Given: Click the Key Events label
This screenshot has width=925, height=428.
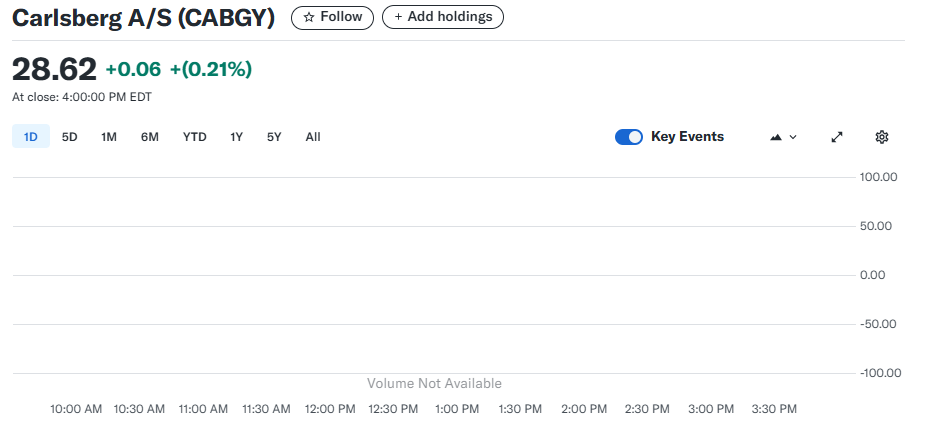Looking at the screenshot, I should [x=687, y=137].
